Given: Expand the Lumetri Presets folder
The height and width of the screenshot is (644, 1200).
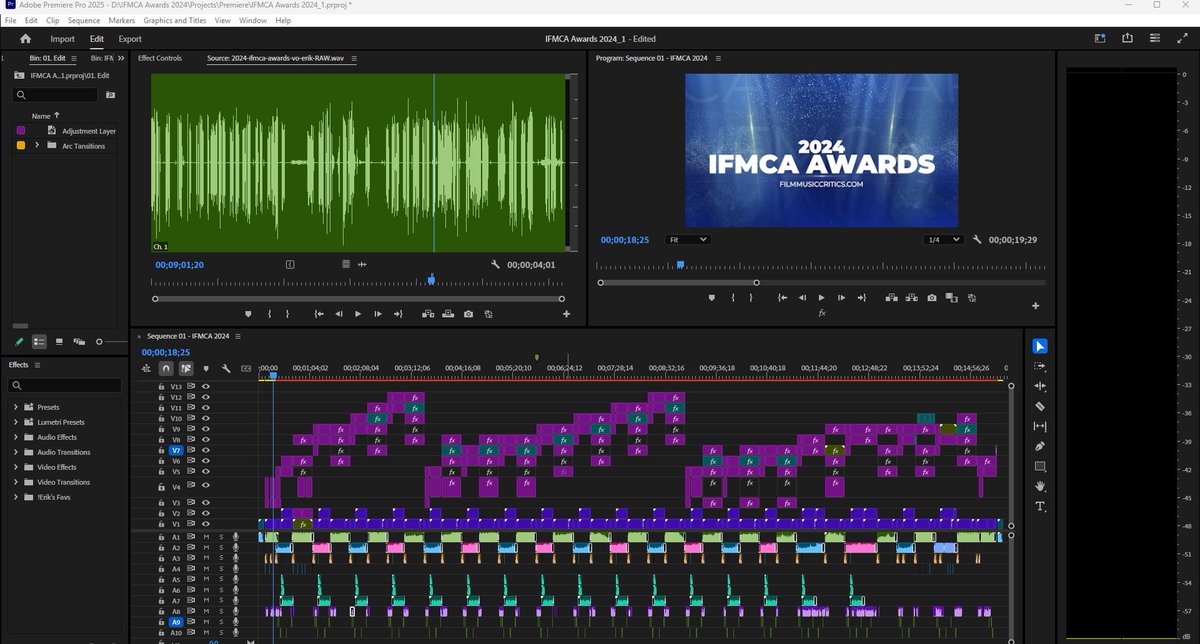Looking at the screenshot, I should click(x=16, y=422).
